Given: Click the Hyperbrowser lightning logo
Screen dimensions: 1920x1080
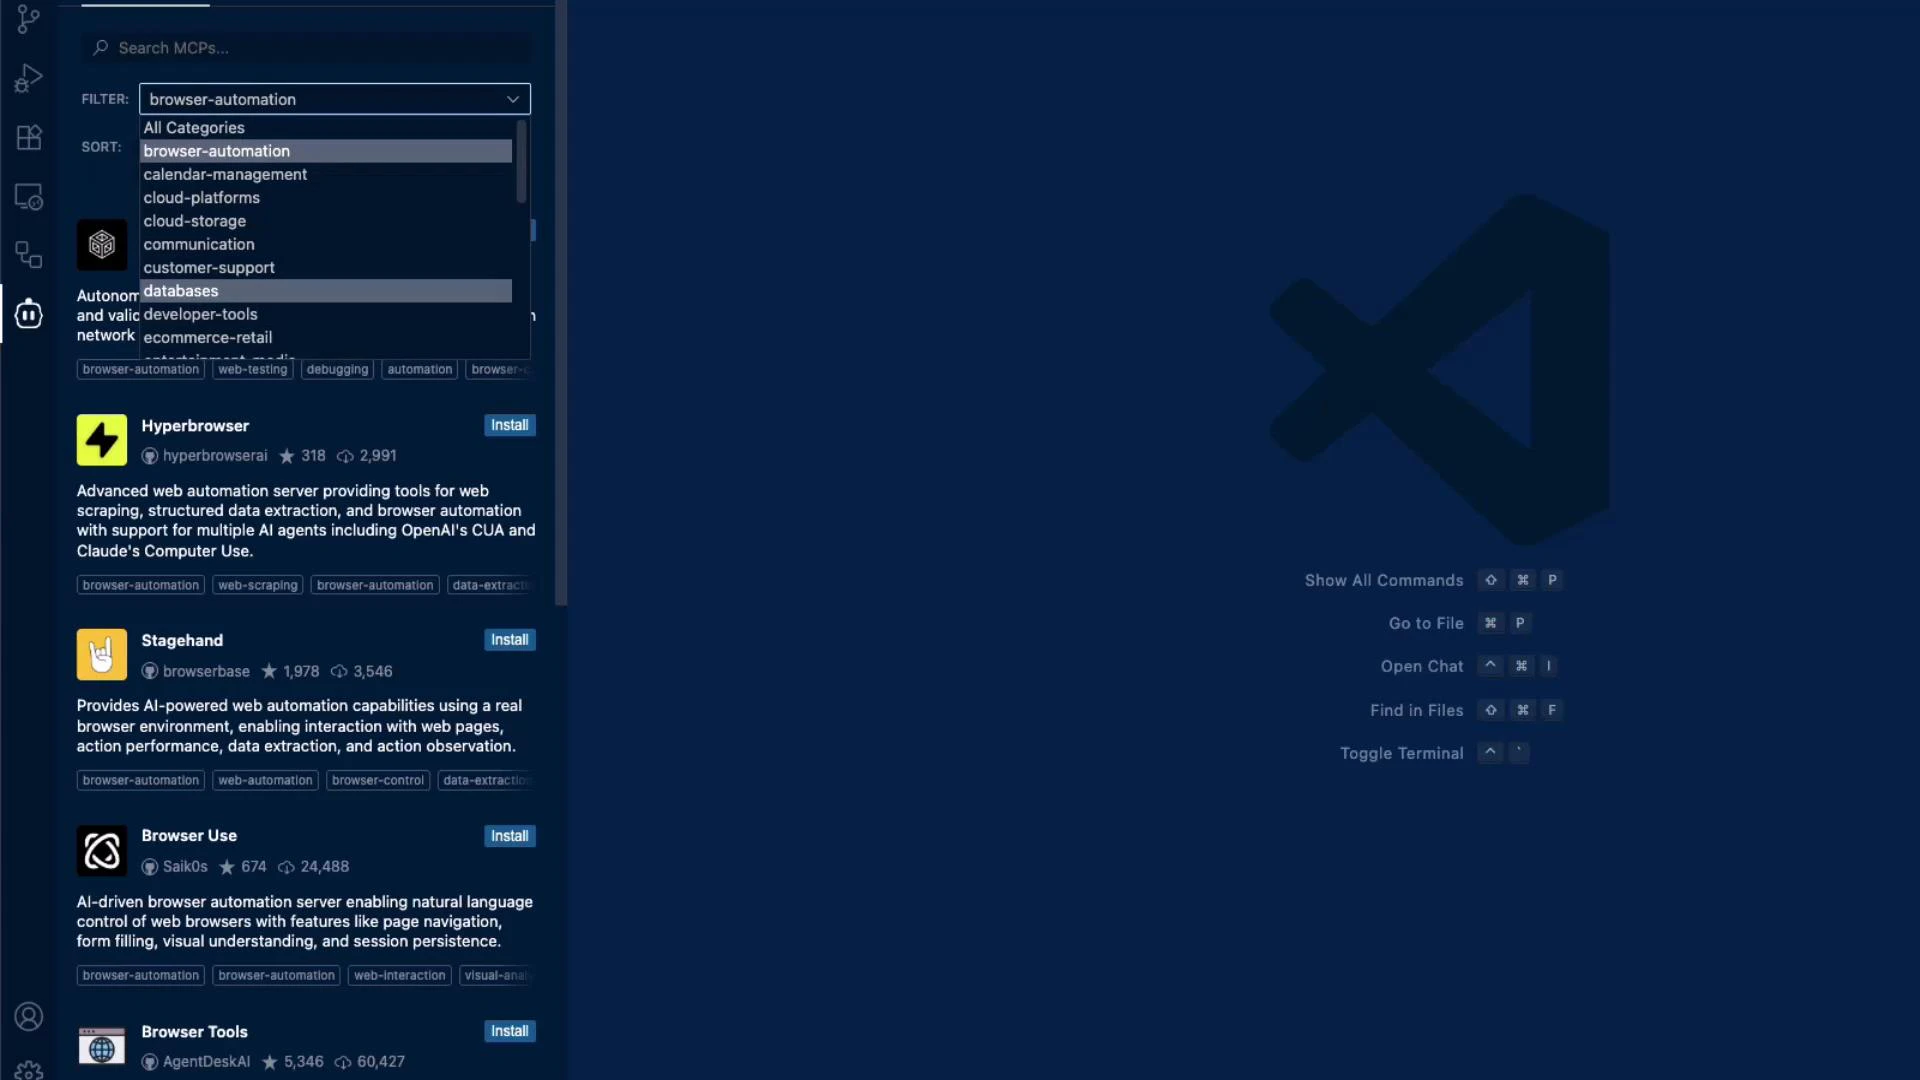Looking at the screenshot, I should pyautogui.click(x=102, y=440).
